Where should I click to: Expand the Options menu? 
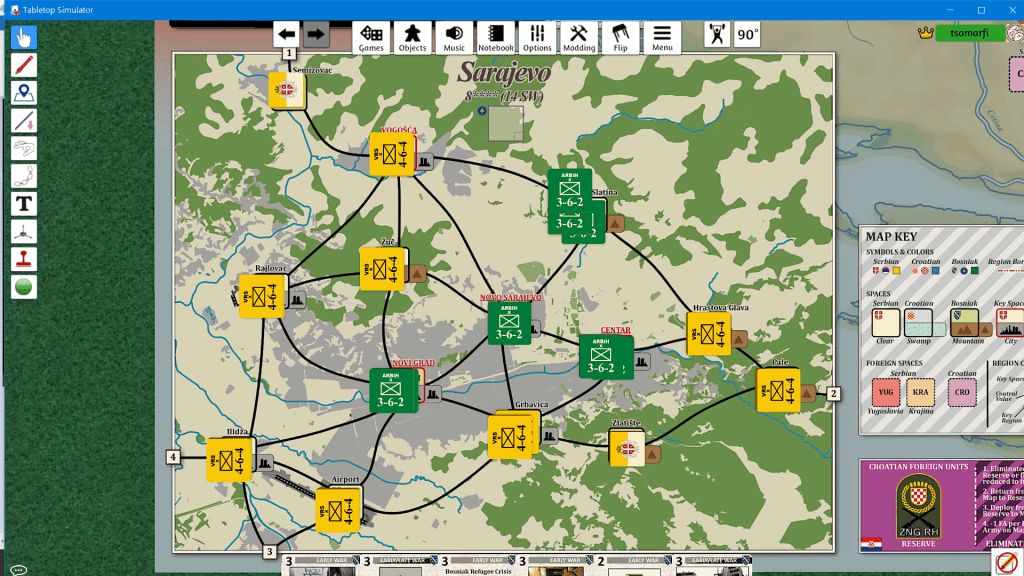pyautogui.click(x=537, y=38)
